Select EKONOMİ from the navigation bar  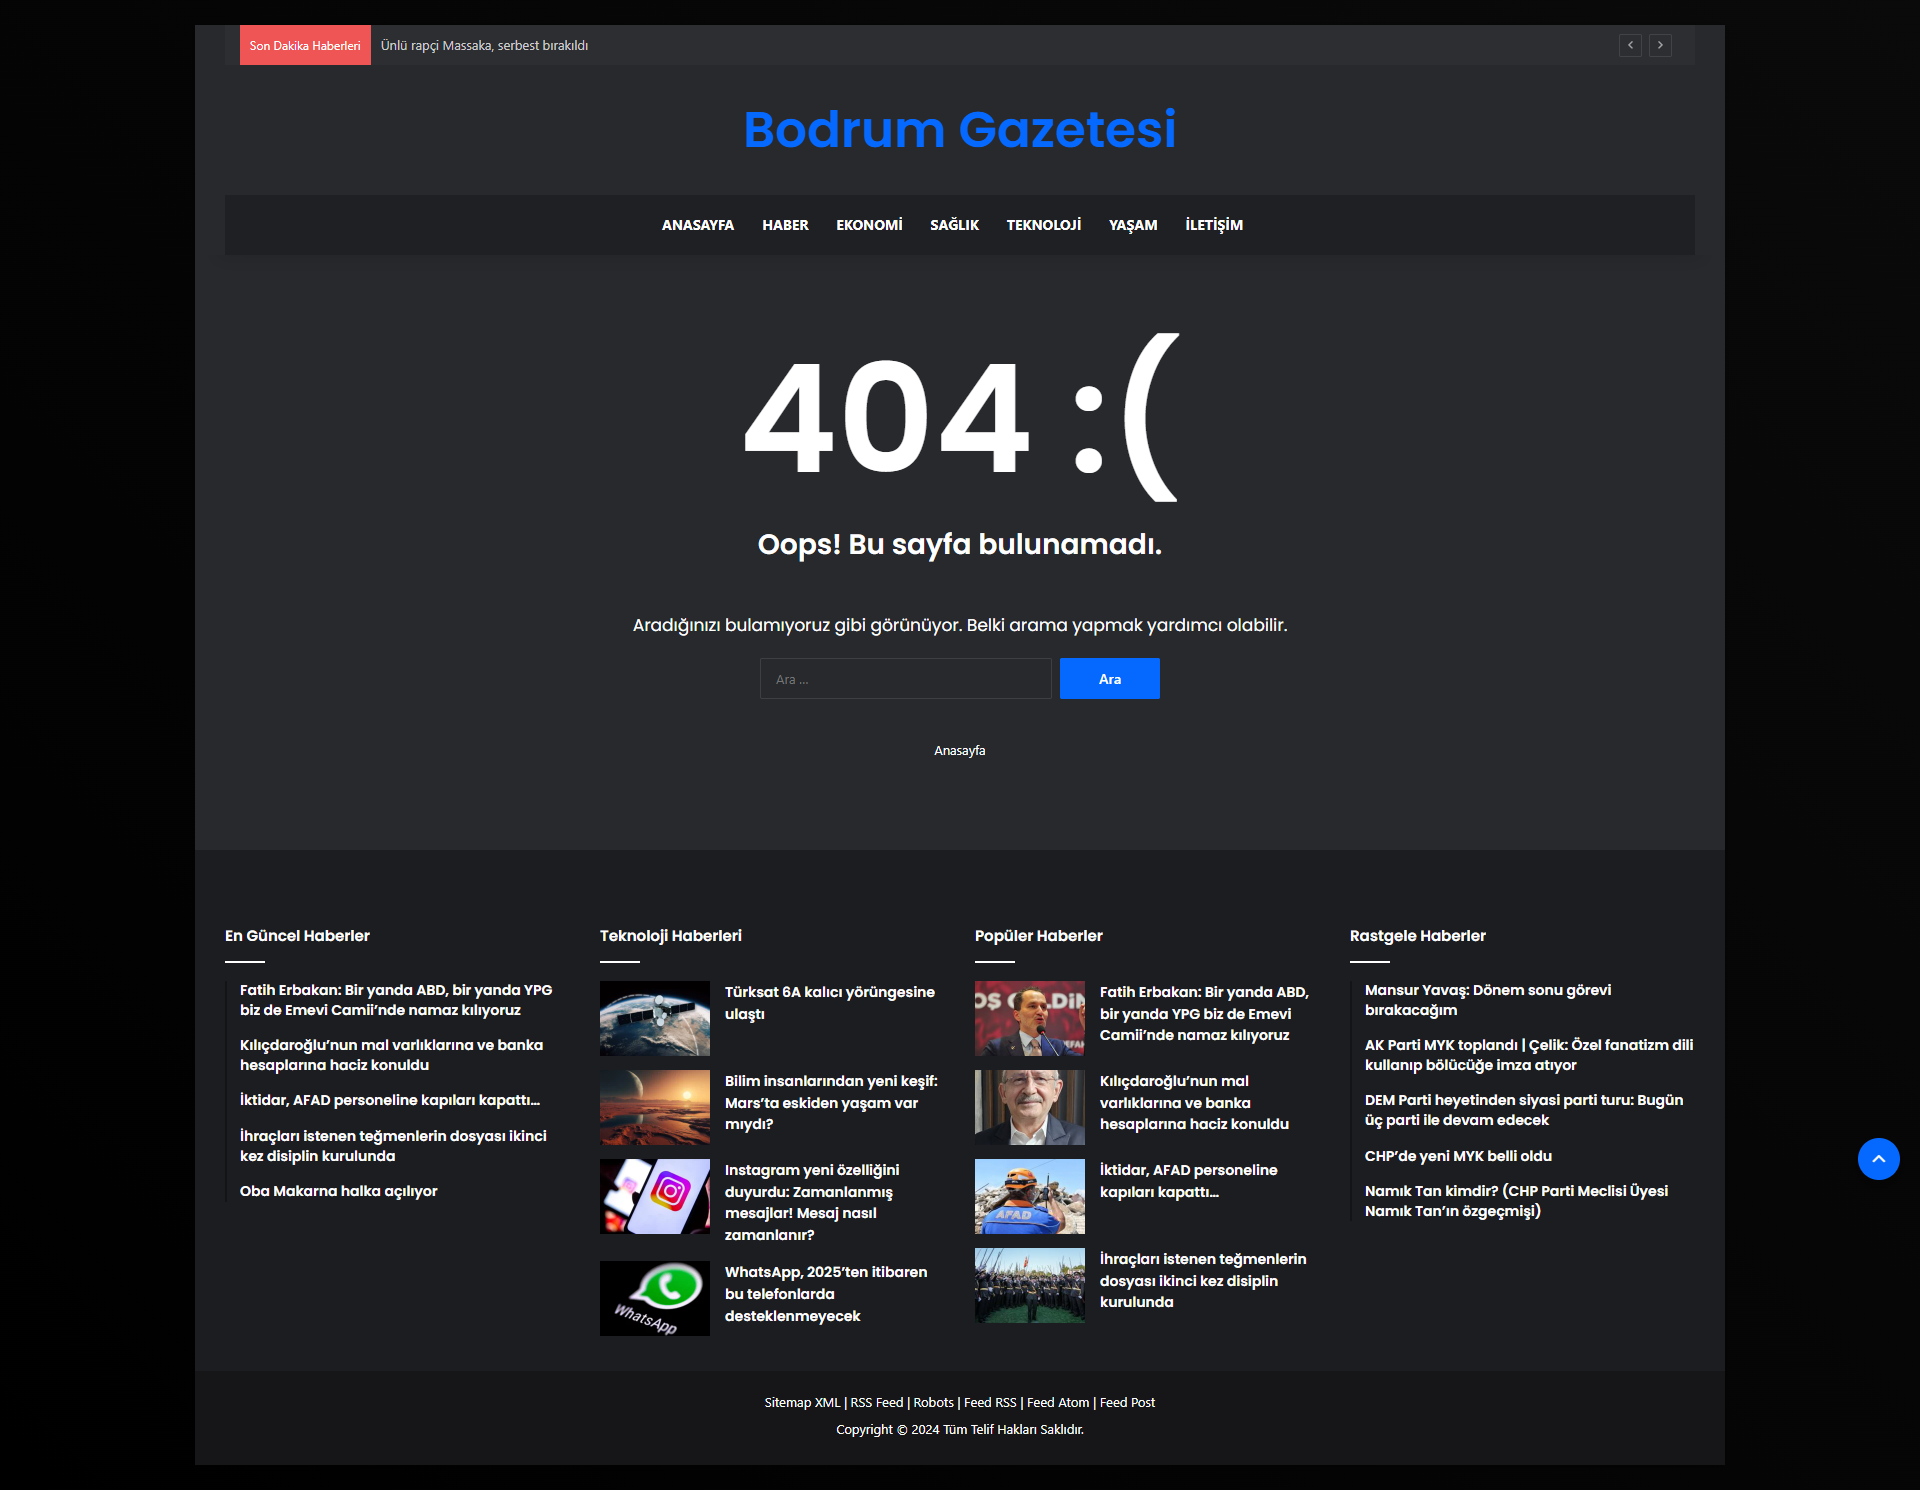point(868,225)
